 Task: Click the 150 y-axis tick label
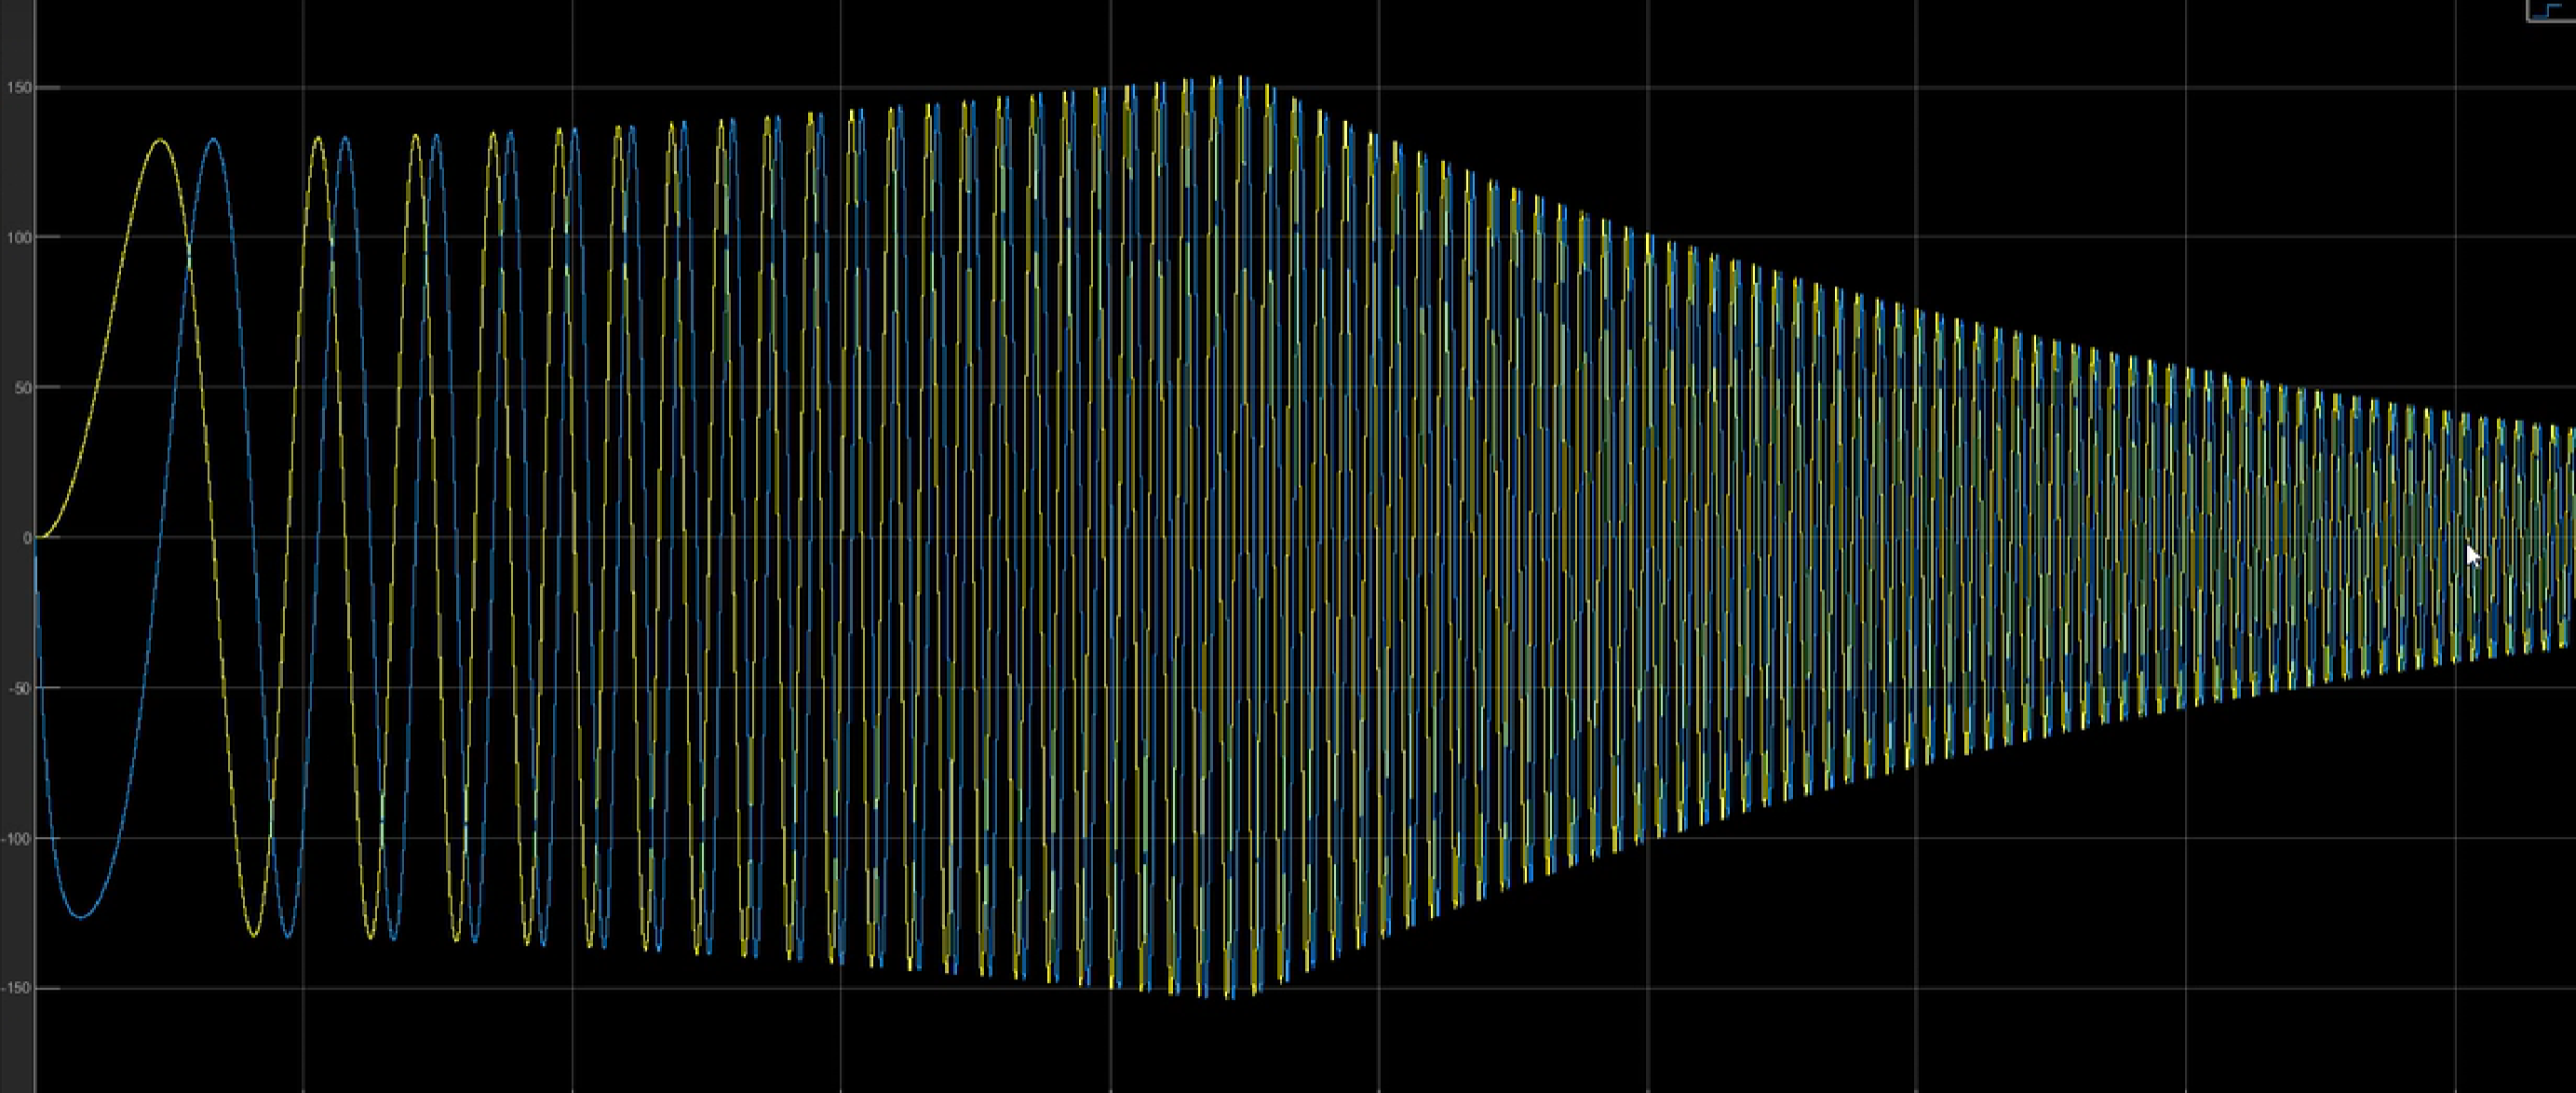point(18,88)
